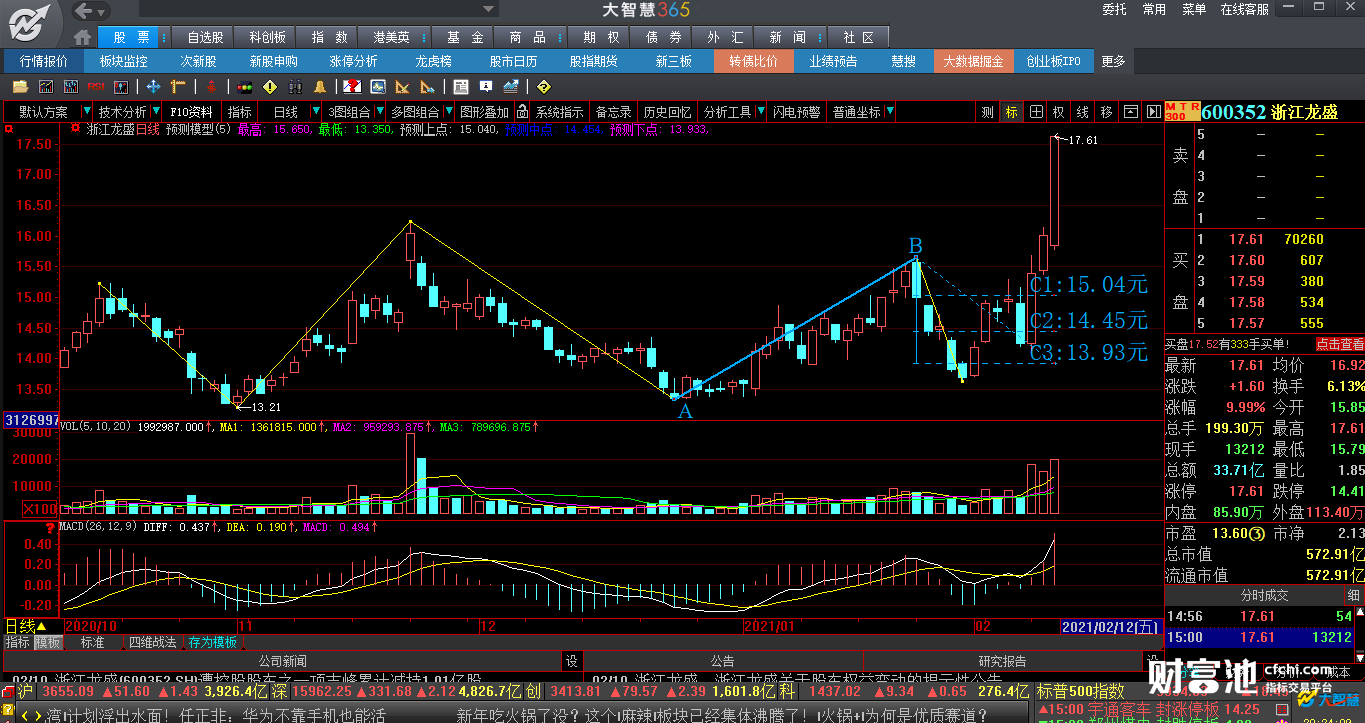Switch to the 科创板 tab

(267, 37)
